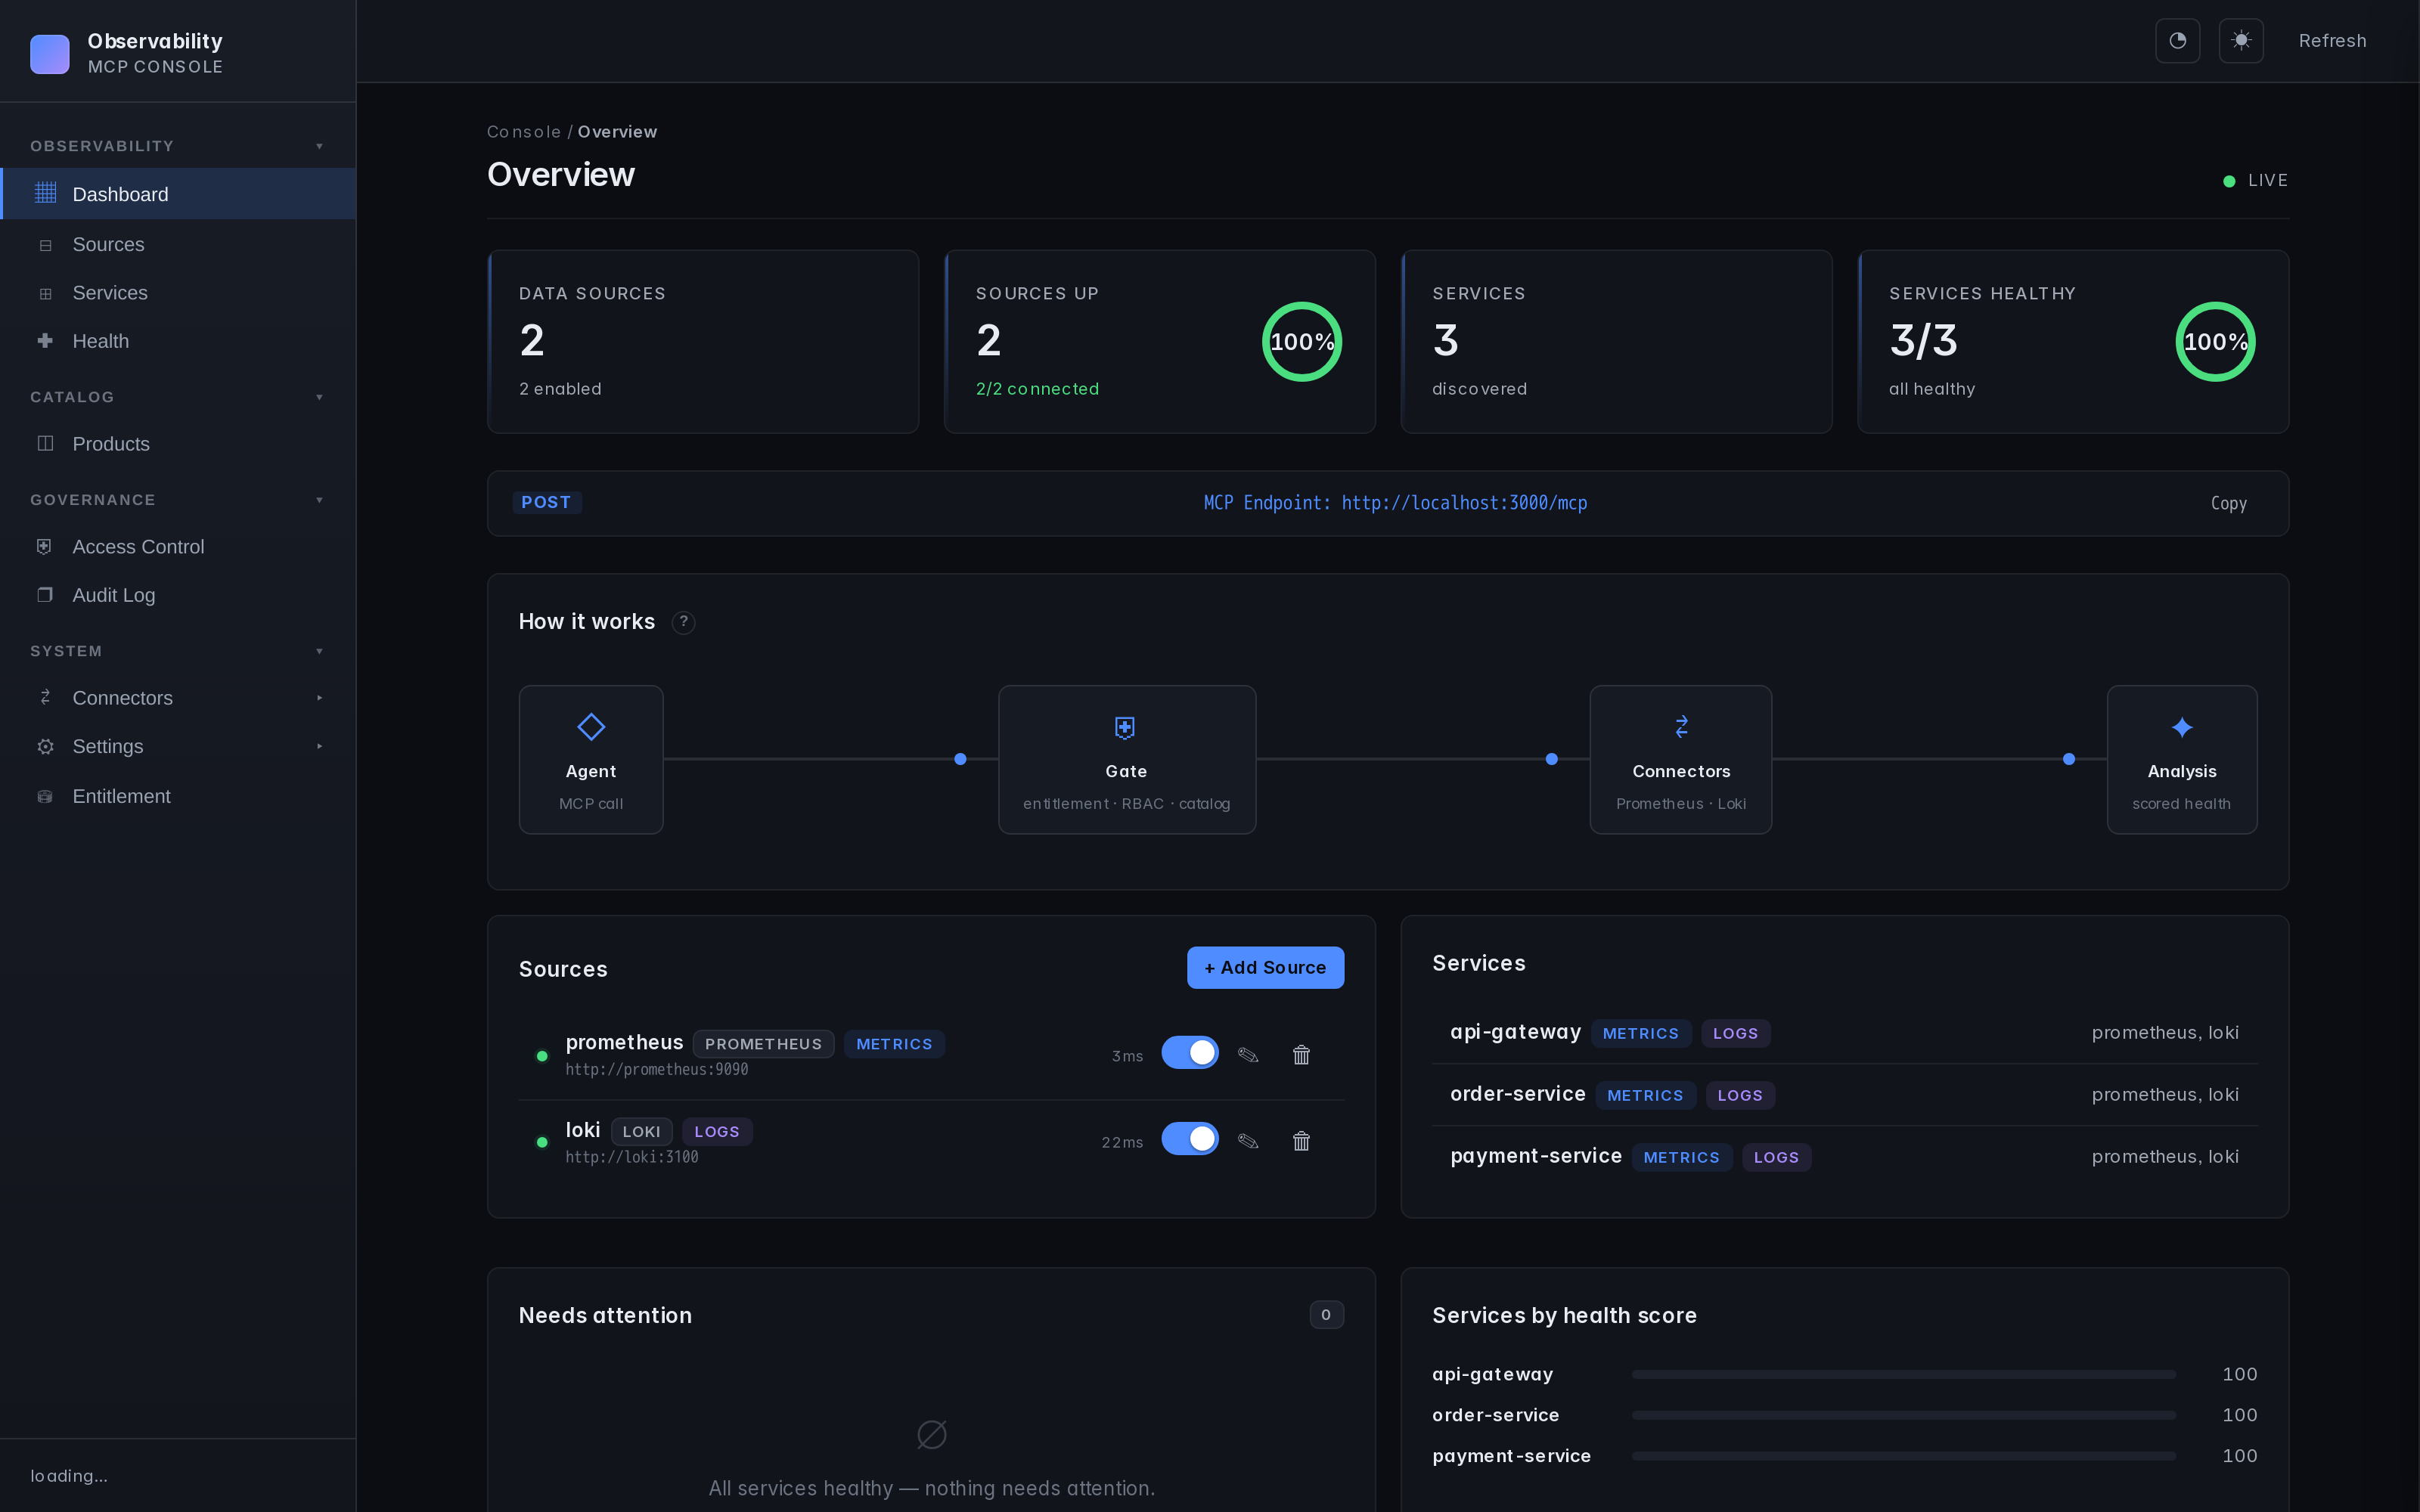Screen dimensions: 2420x1512
Task: Collapse the Governance sidebar section
Action: tap(320, 500)
